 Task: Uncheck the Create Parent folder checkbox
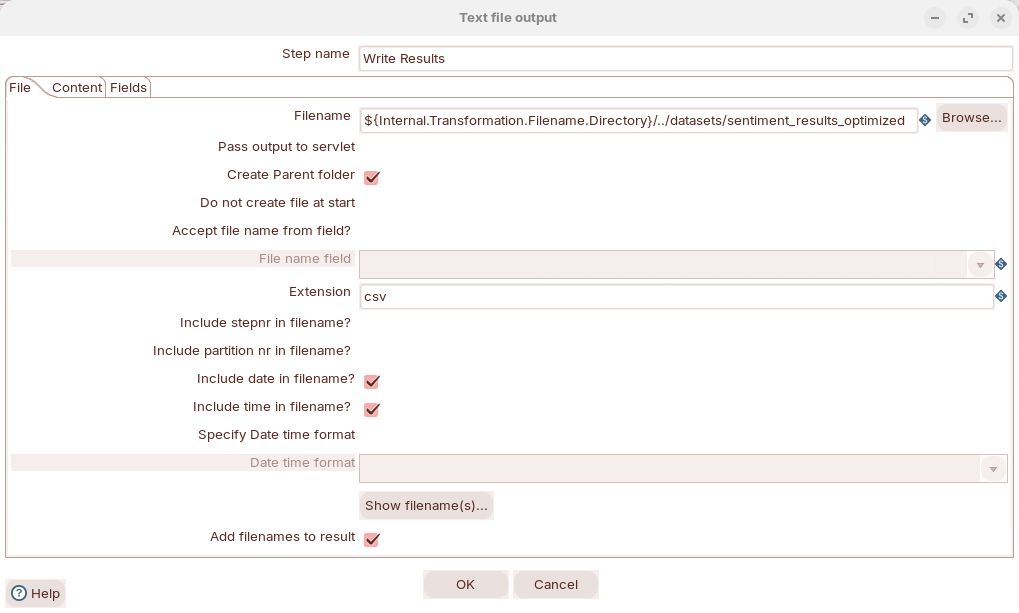(x=371, y=177)
